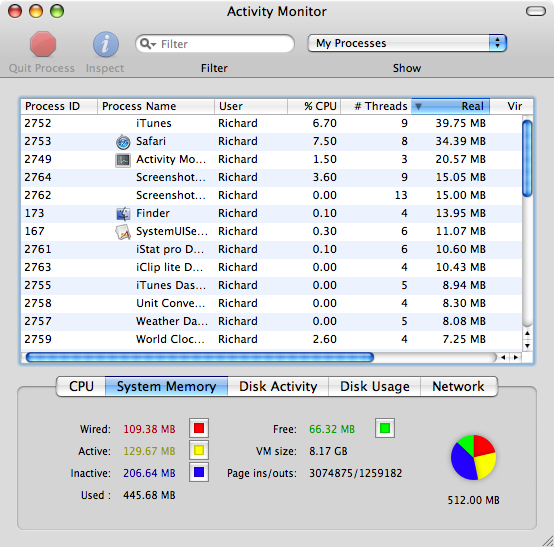Select the SystemUISe... process name

pyautogui.click(x=172, y=231)
